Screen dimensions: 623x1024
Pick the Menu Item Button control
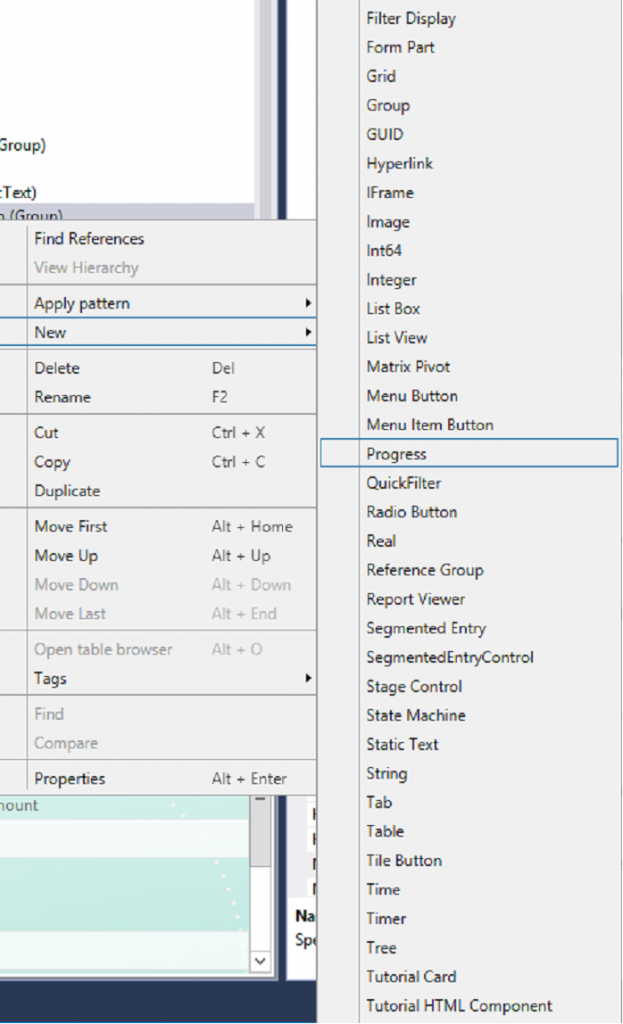429,425
